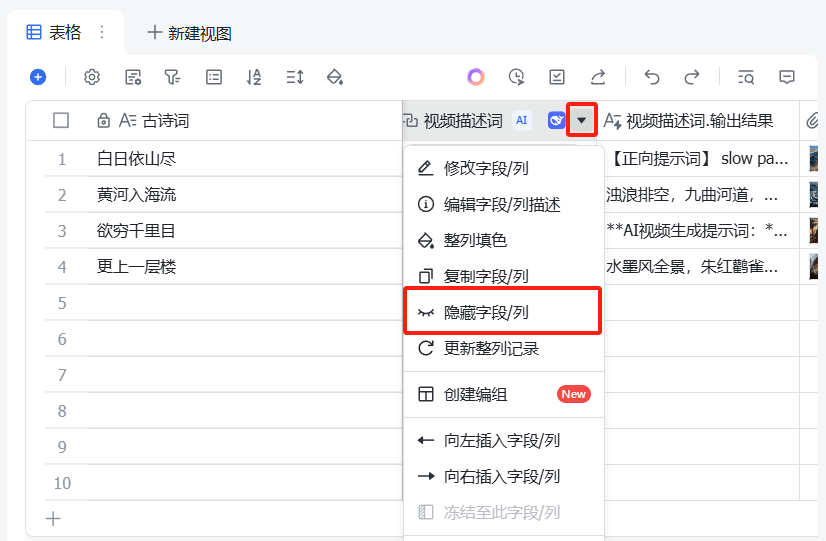Click output cell starting 浊浪排空

coord(702,194)
